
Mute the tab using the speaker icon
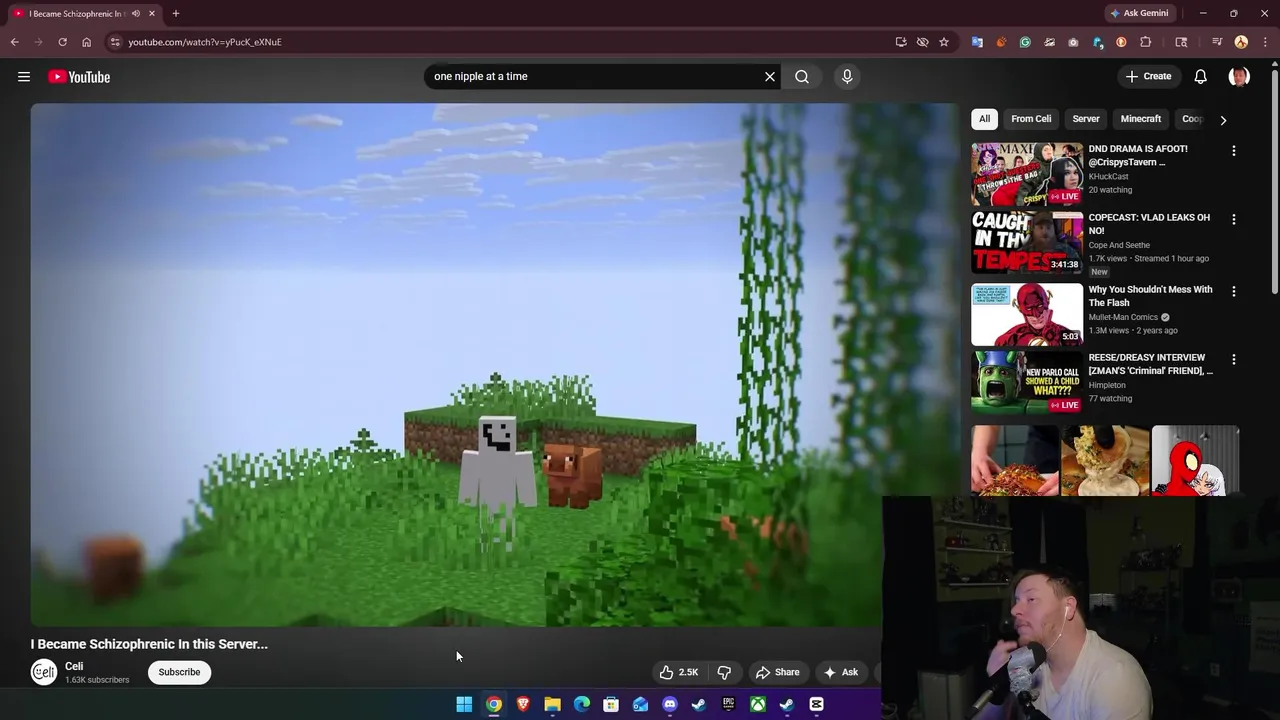(135, 13)
